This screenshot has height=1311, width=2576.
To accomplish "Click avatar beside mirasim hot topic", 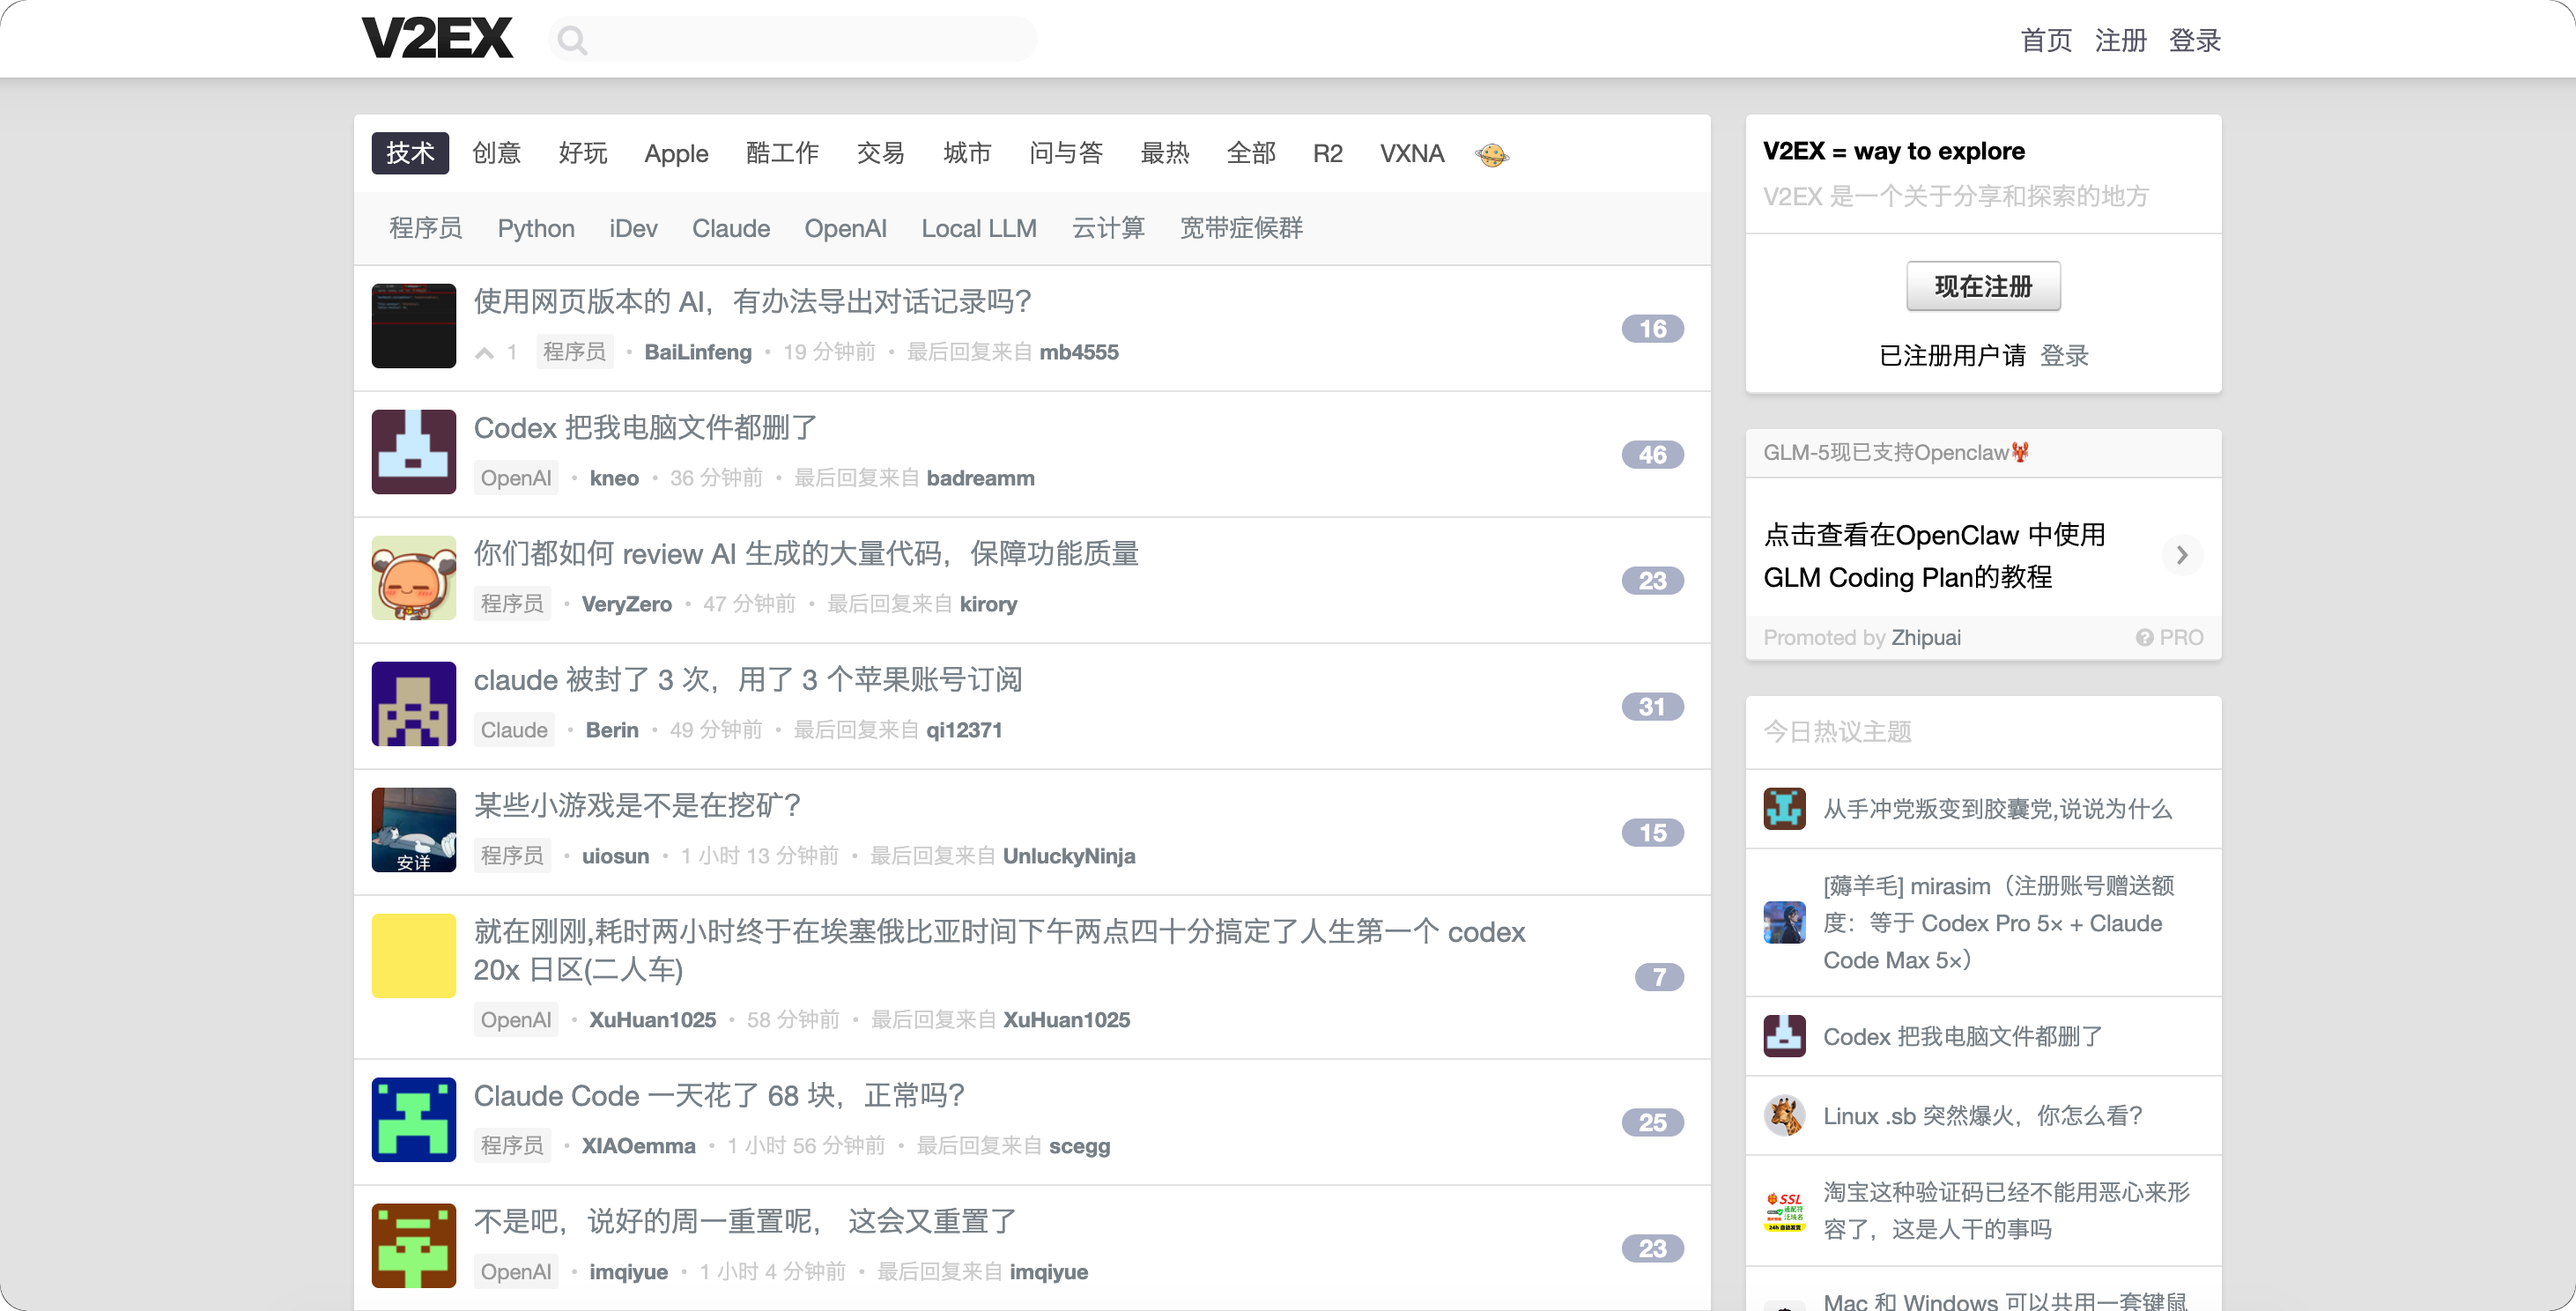I will click(x=1785, y=923).
